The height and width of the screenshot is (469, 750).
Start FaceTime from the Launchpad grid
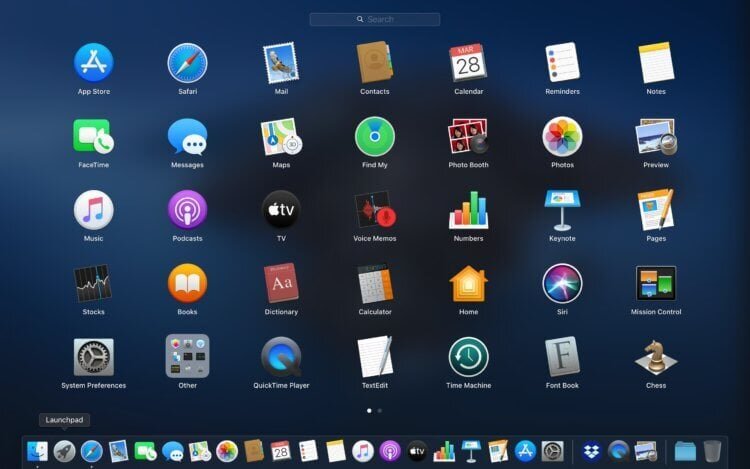(x=94, y=137)
